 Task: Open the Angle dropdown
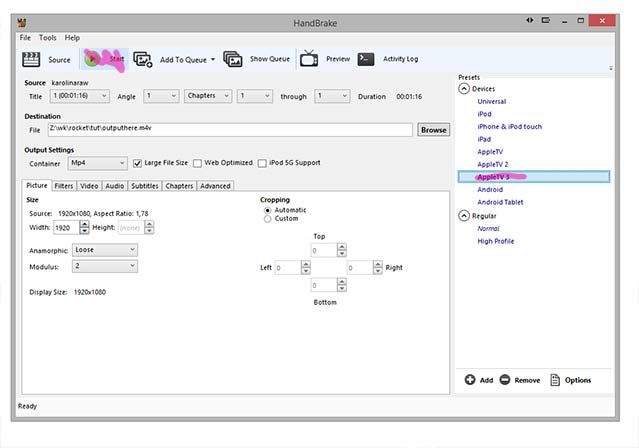point(161,96)
